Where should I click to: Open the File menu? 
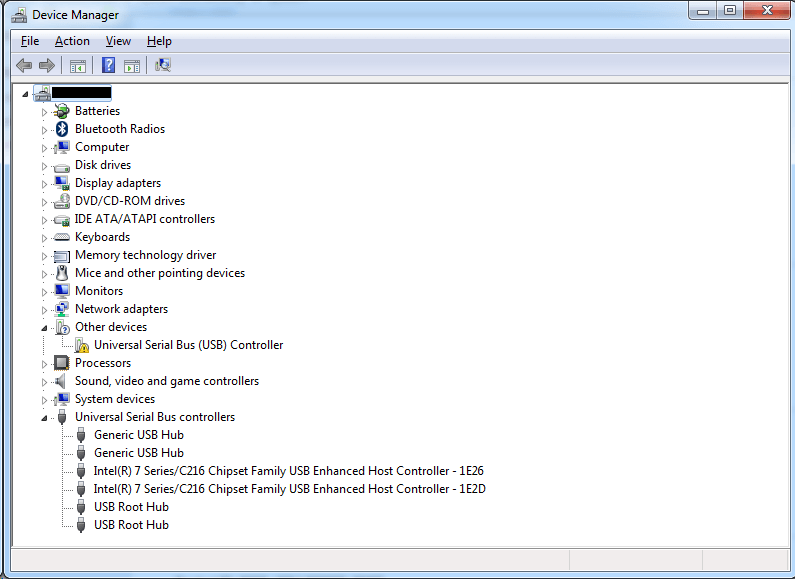[x=30, y=41]
